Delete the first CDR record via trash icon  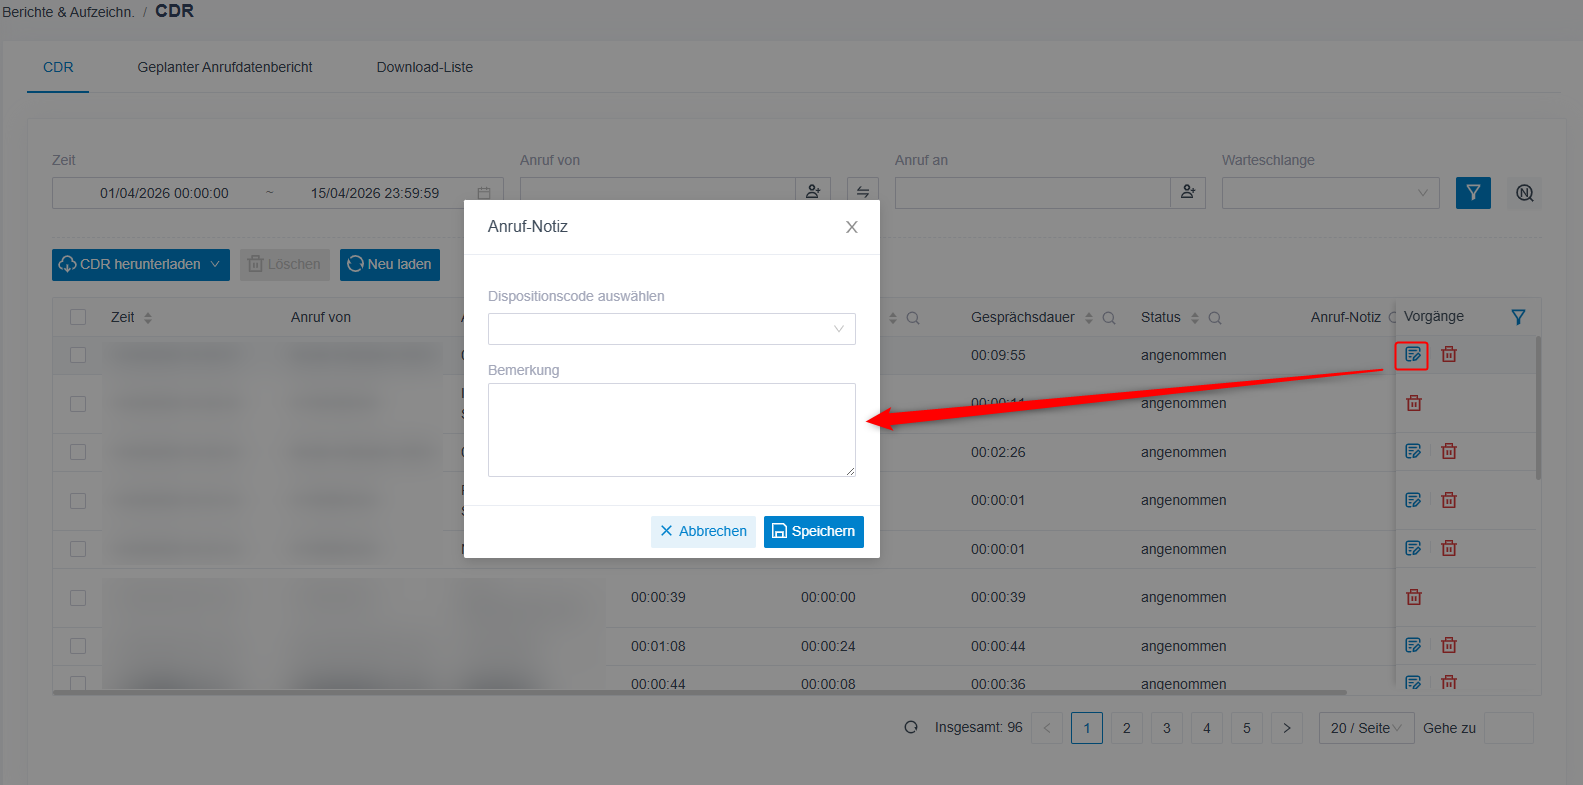[x=1449, y=355]
